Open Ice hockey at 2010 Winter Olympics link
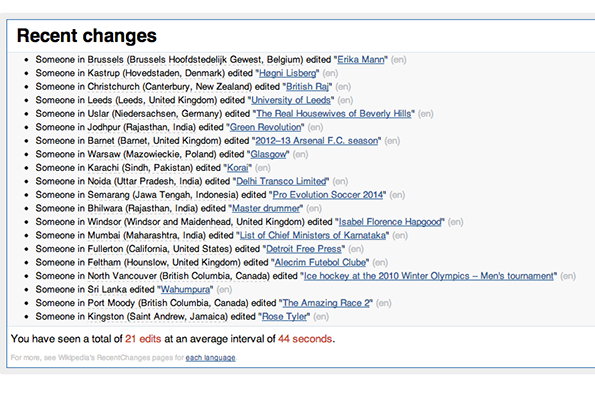 point(428,276)
